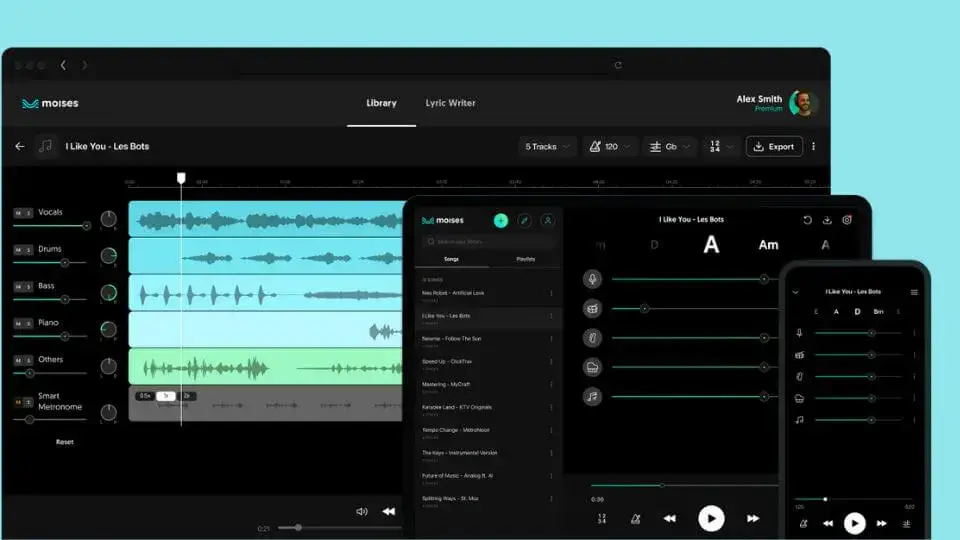Click the tablet's settings icon at far top right
960x540 pixels.
(847, 220)
